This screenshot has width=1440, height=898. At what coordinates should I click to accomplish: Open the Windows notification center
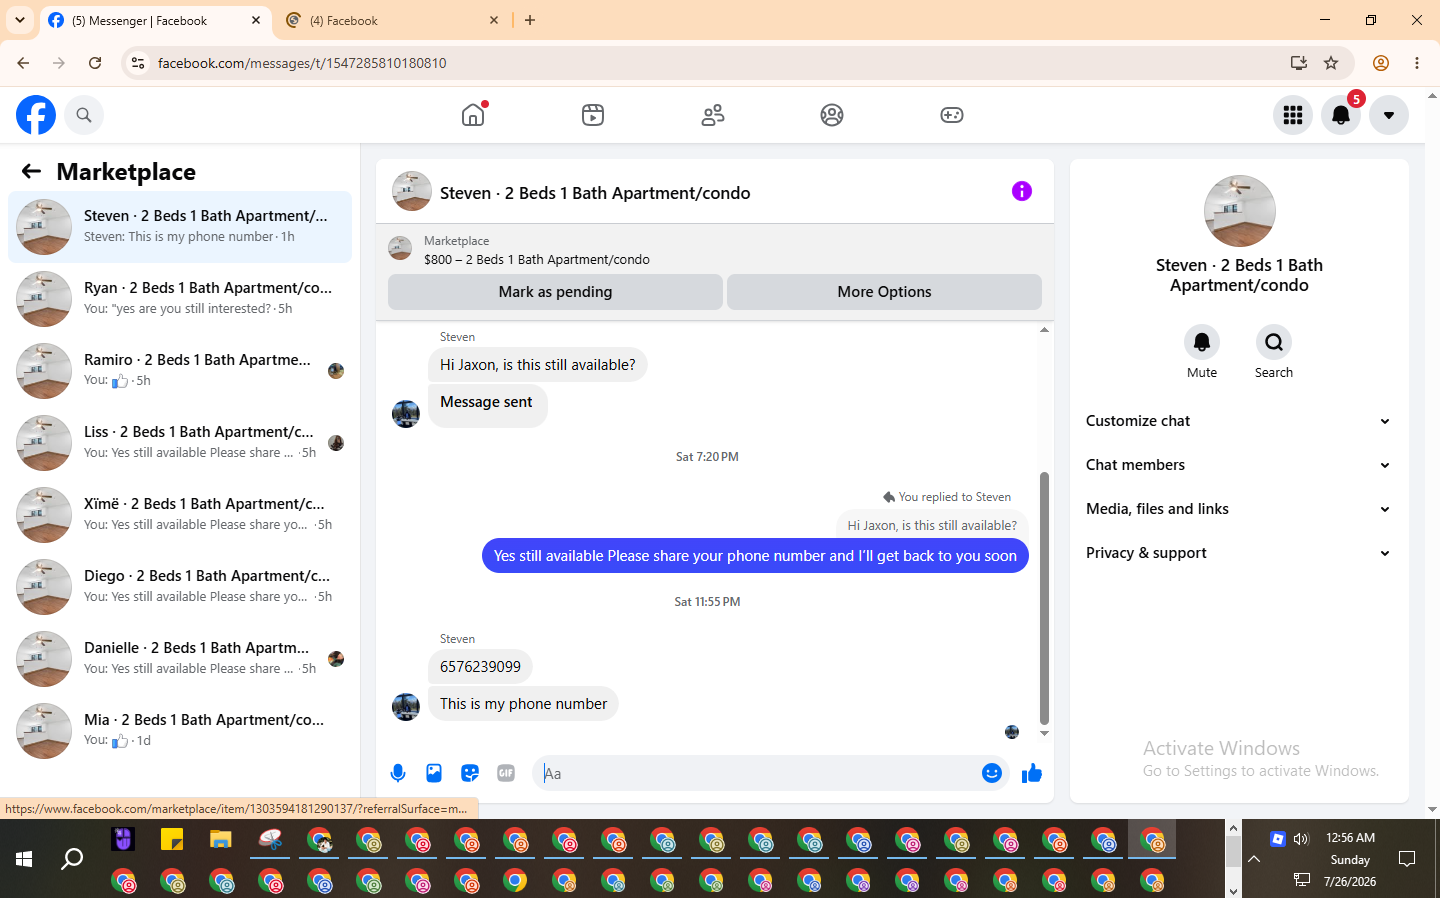pyautogui.click(x=1407, y=859)
